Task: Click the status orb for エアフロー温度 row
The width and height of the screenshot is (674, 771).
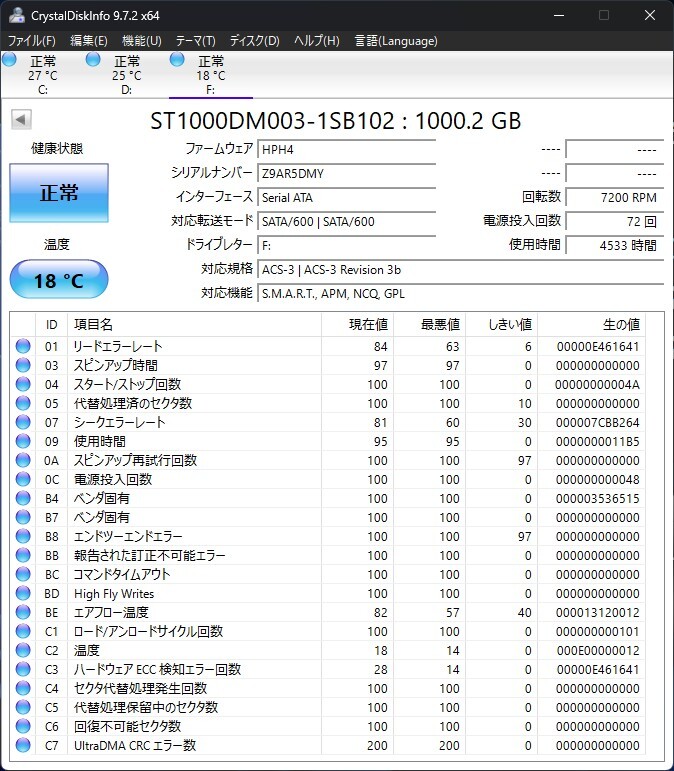Action: (x=23, y=612)
